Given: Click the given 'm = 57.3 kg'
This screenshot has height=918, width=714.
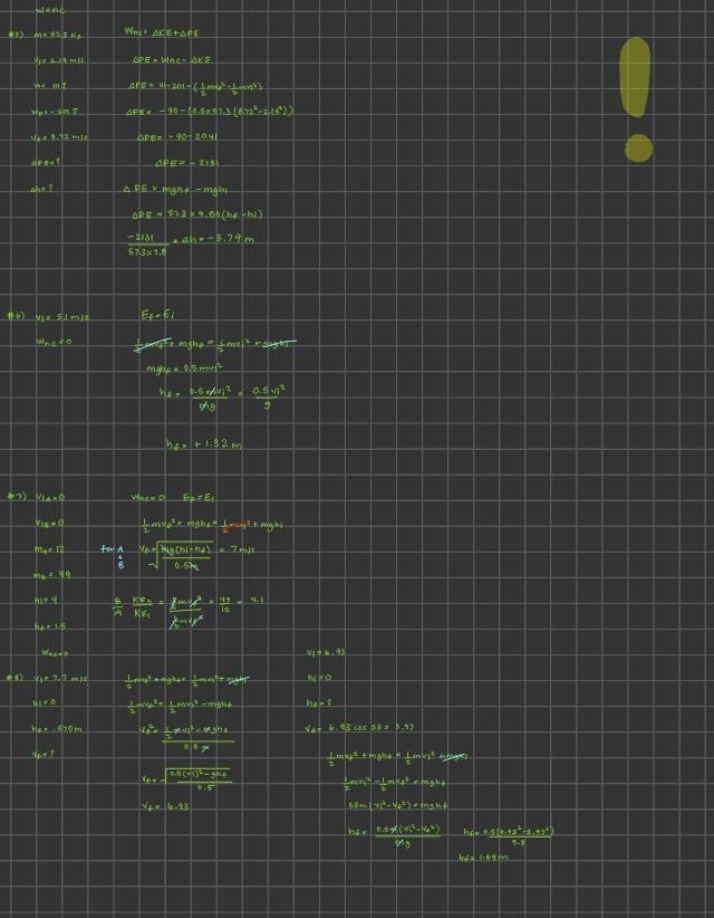Looking at the screenshot, I should 57,35.
